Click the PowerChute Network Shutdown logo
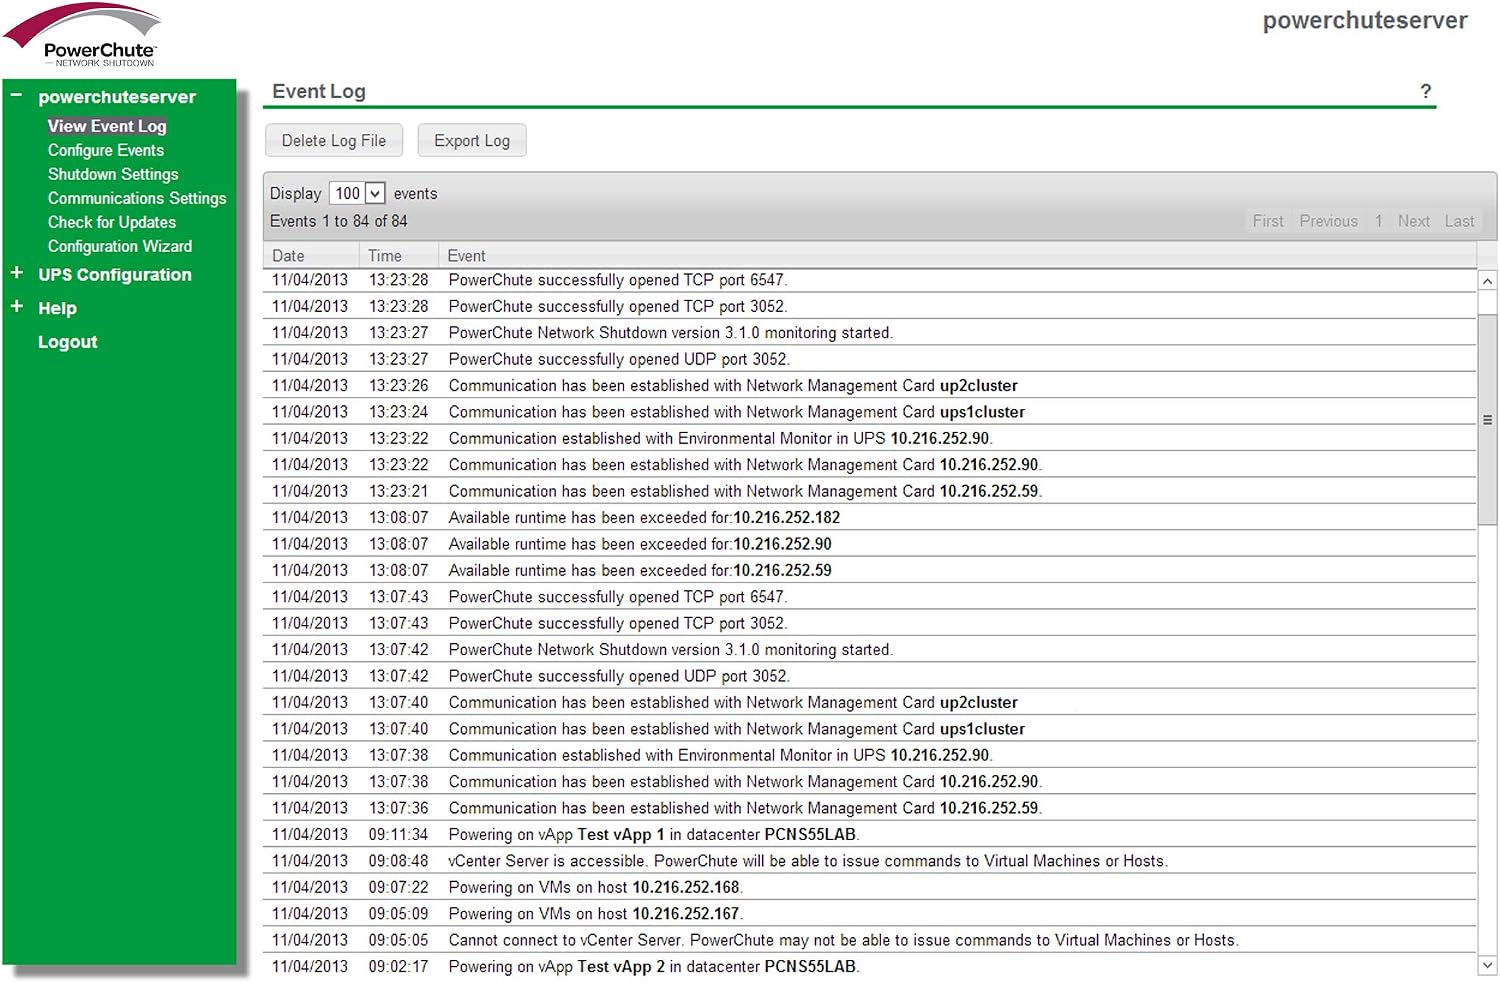The height and width of the screenshot is (983, 1500). [x=83, y=35]
